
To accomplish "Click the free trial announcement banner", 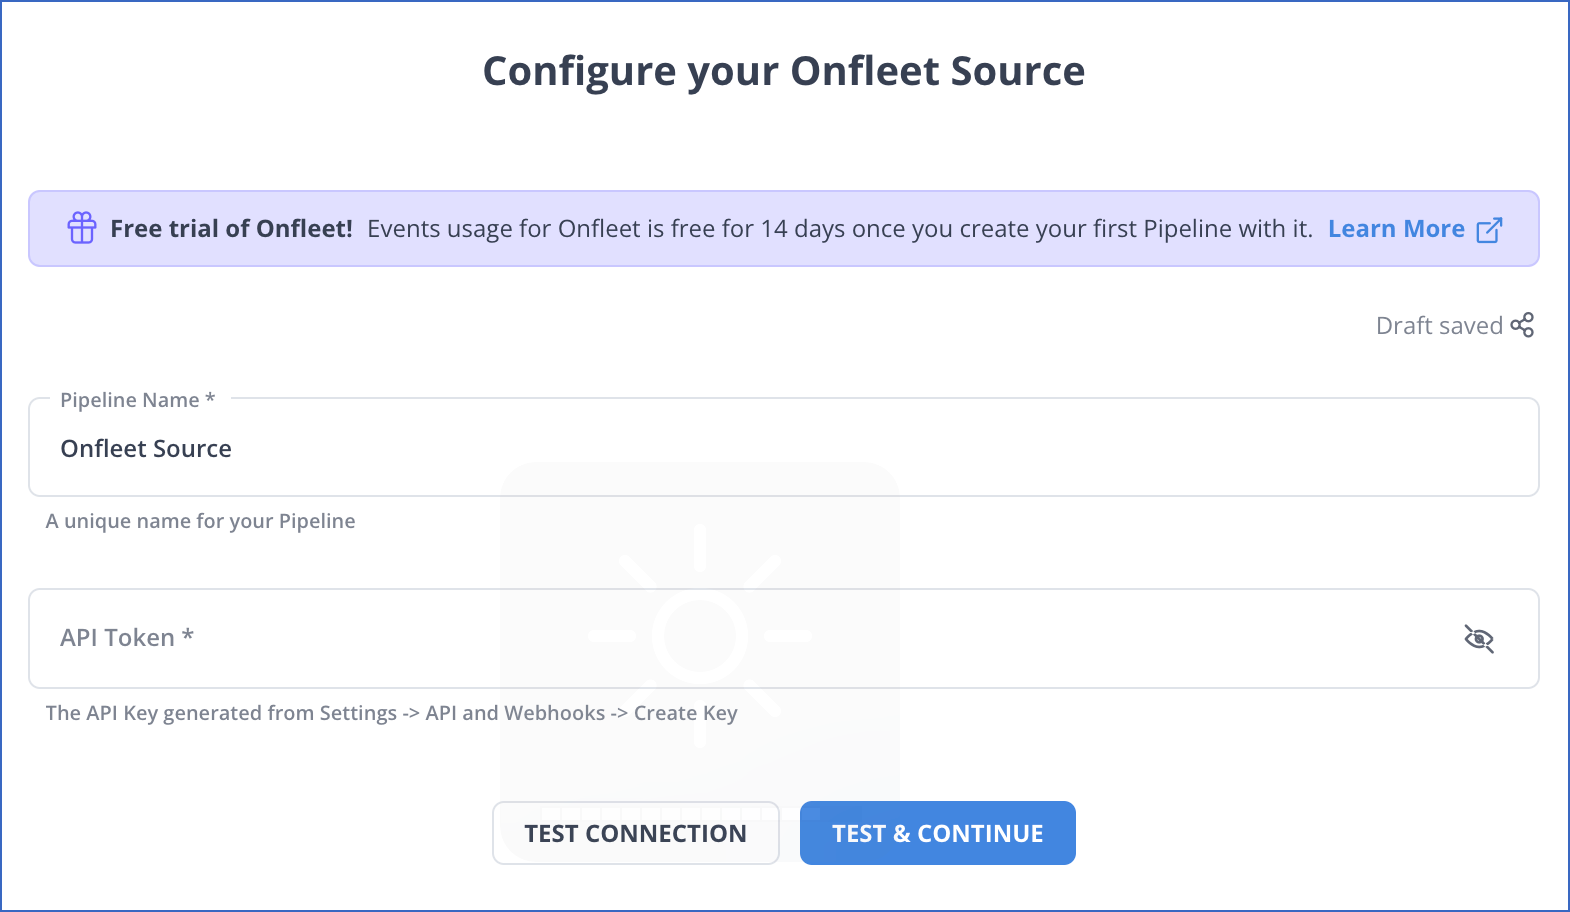I will pos(785,228).
